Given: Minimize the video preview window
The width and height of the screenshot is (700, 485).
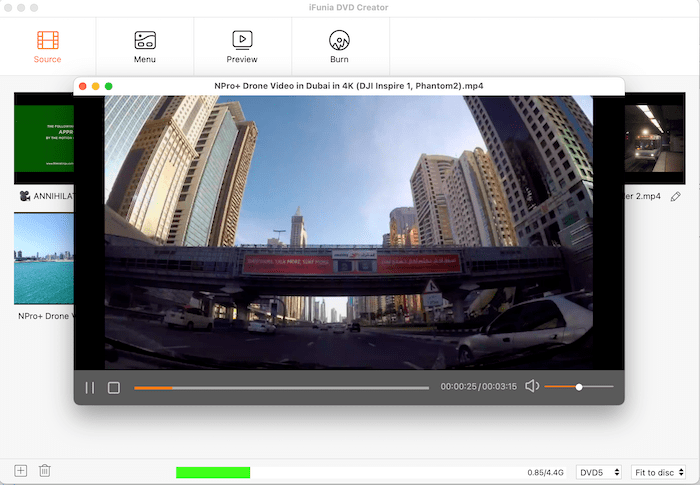Looking at the screenshot, I should [x=96, y=86].
